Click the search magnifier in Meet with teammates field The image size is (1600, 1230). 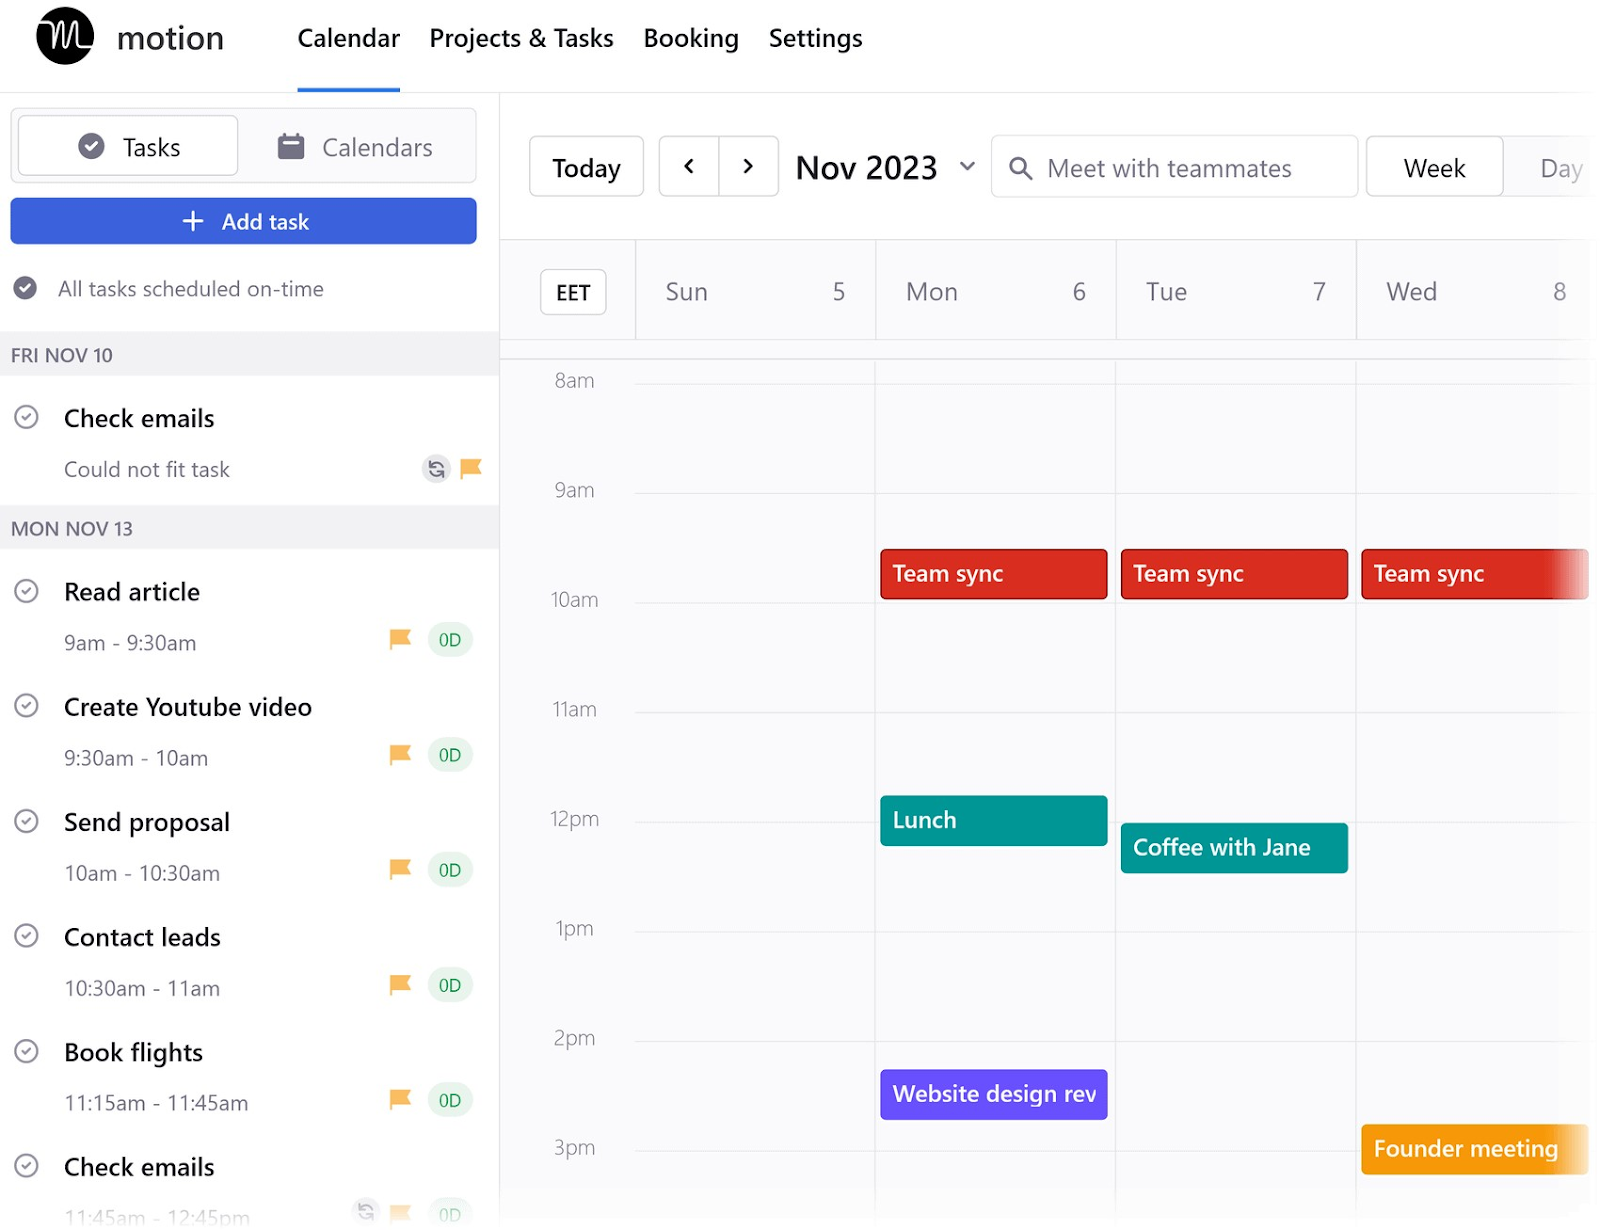[x=1020, y=168]
